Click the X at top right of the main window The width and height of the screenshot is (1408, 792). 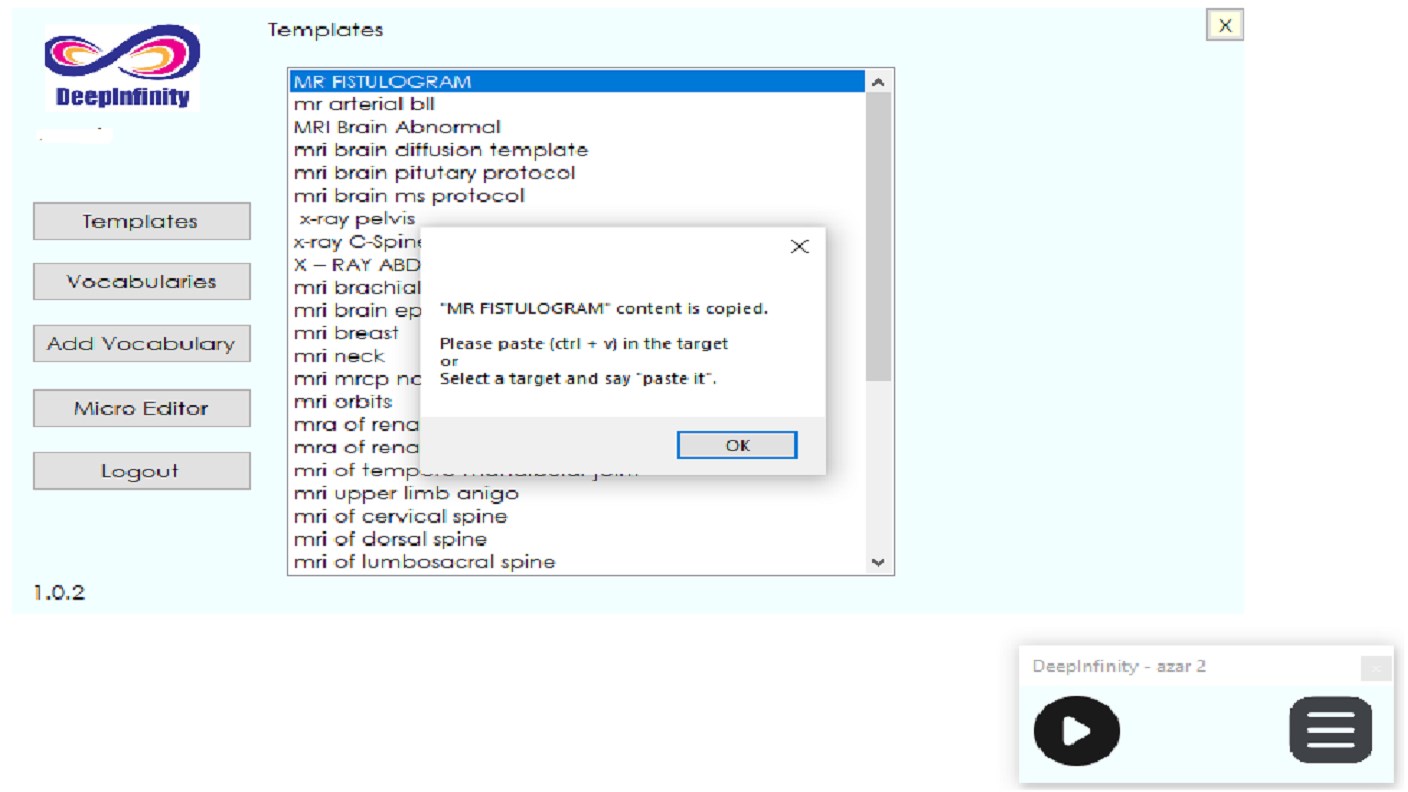[1225, 25]
